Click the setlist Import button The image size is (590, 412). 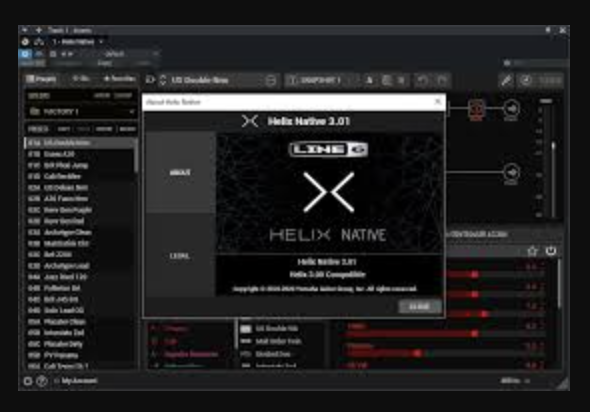102,96
